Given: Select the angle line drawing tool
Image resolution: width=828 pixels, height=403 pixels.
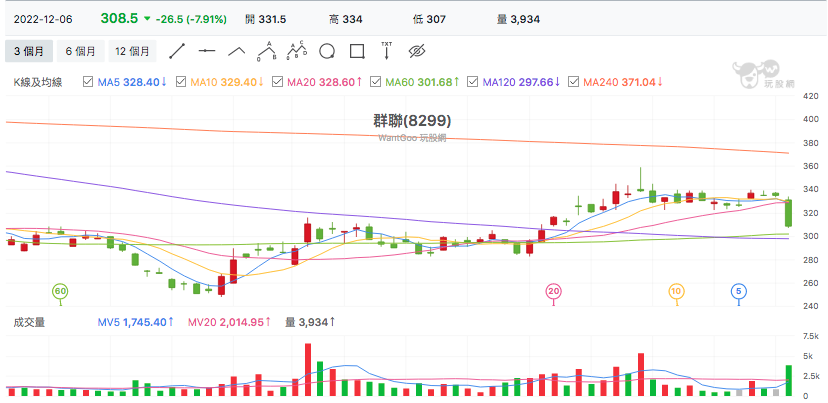Looking at the screenshot, I should tap(237, 51).
